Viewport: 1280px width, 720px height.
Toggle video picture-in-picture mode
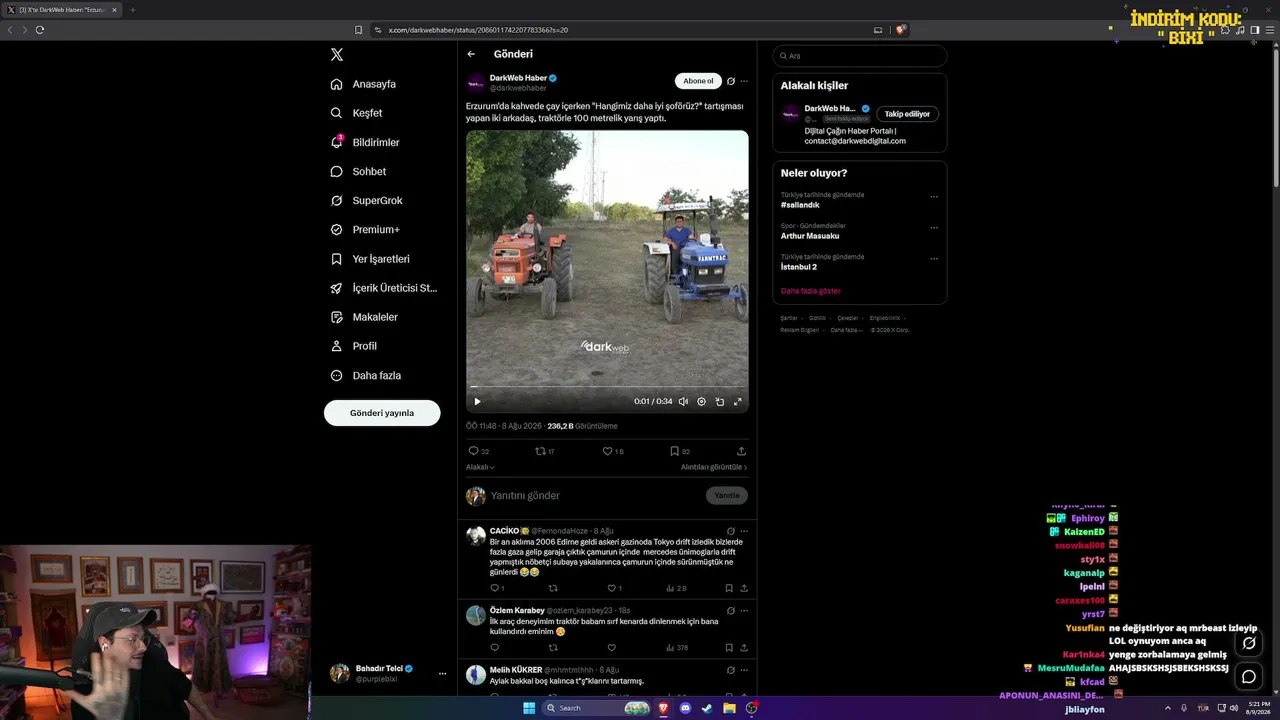pos(719,401)
